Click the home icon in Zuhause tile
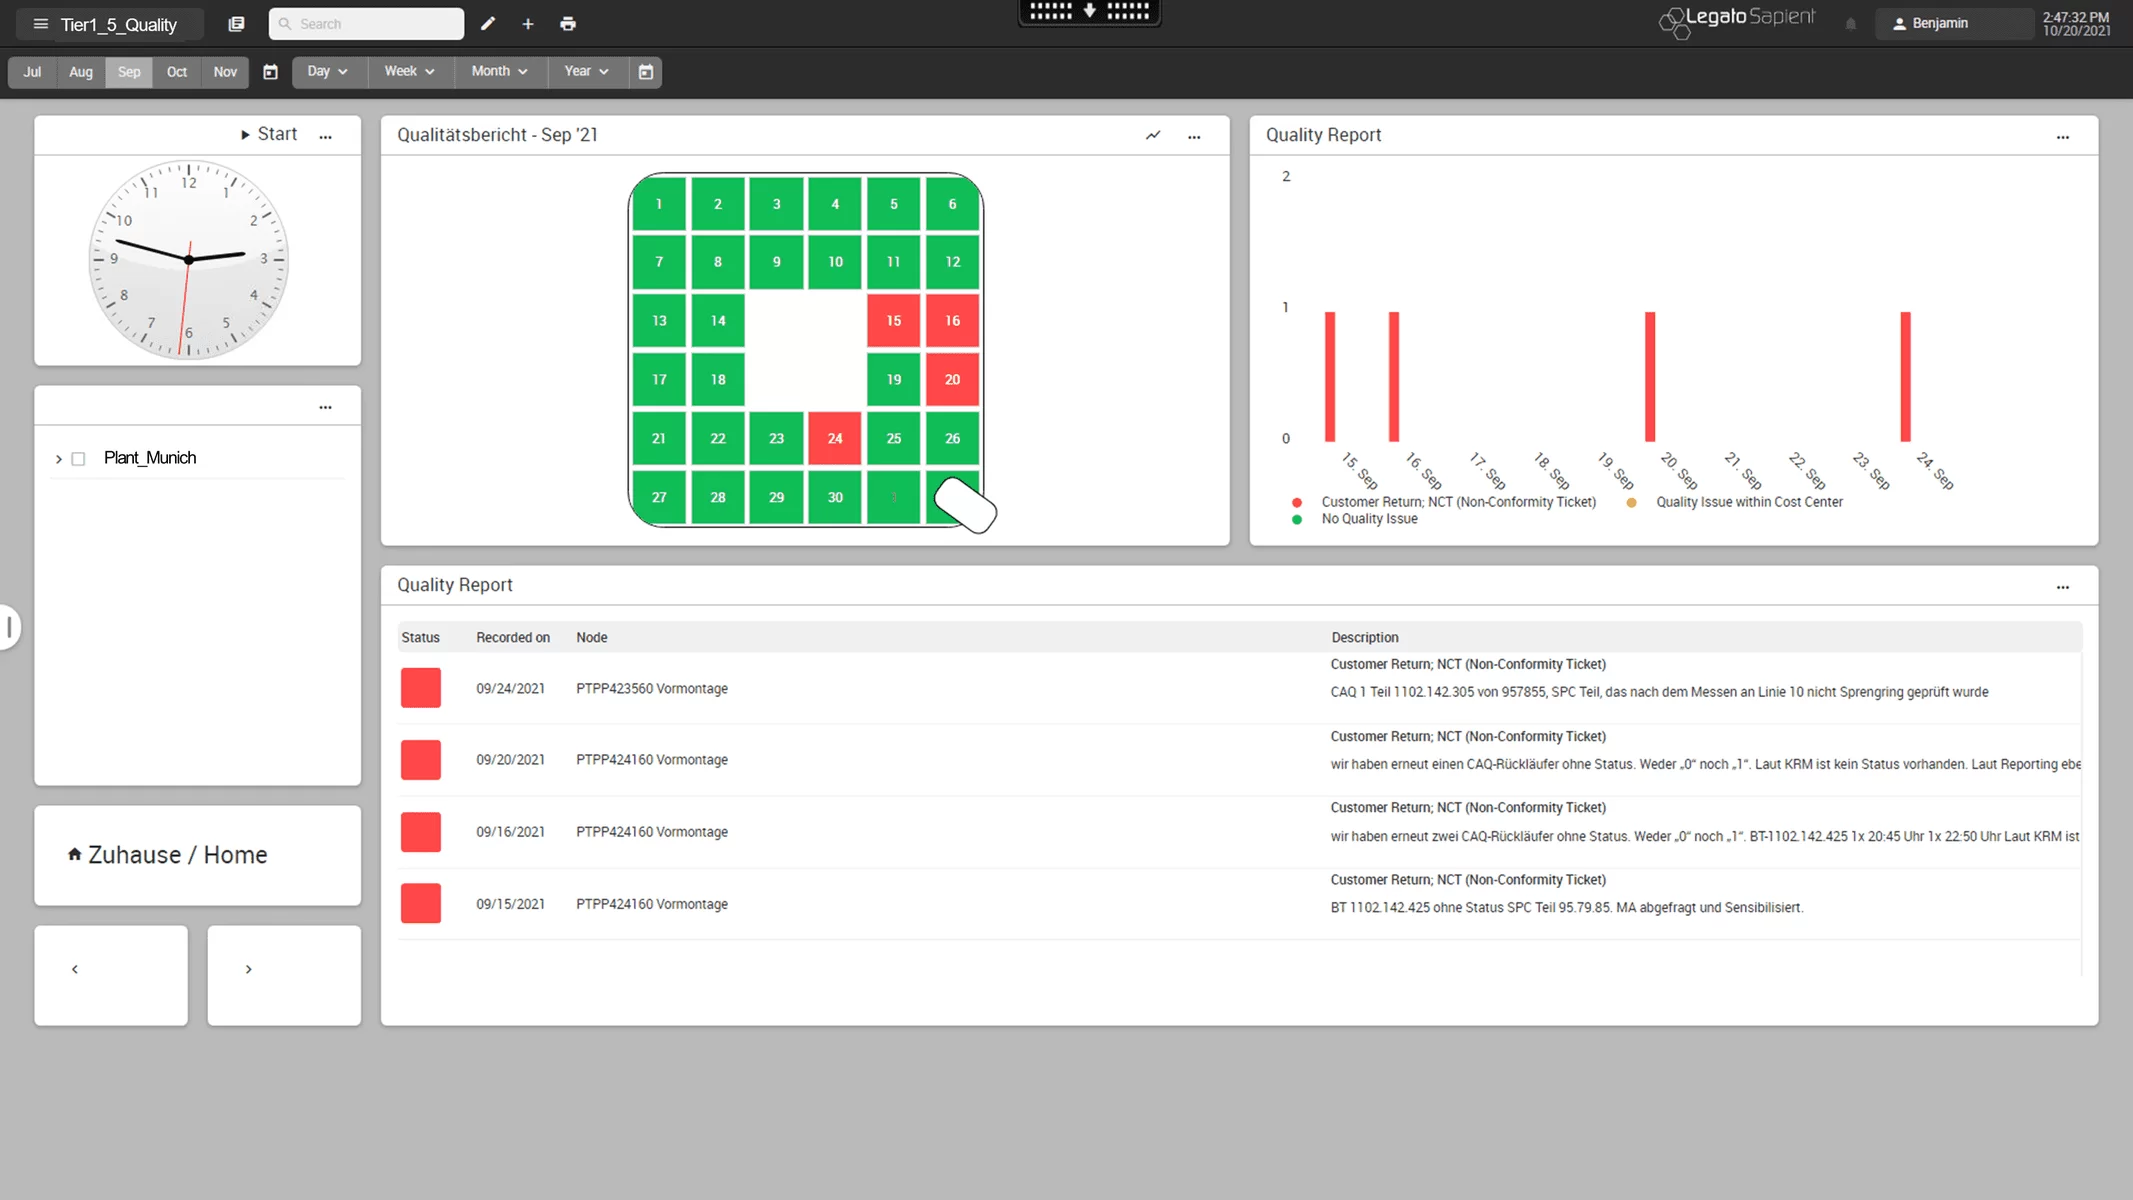Screen dimensions: 2133x1200 75,854
